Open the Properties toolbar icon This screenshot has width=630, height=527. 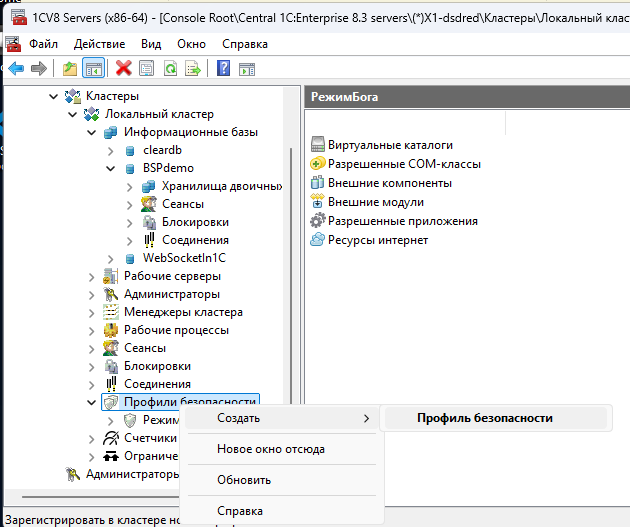coord(147,68)
